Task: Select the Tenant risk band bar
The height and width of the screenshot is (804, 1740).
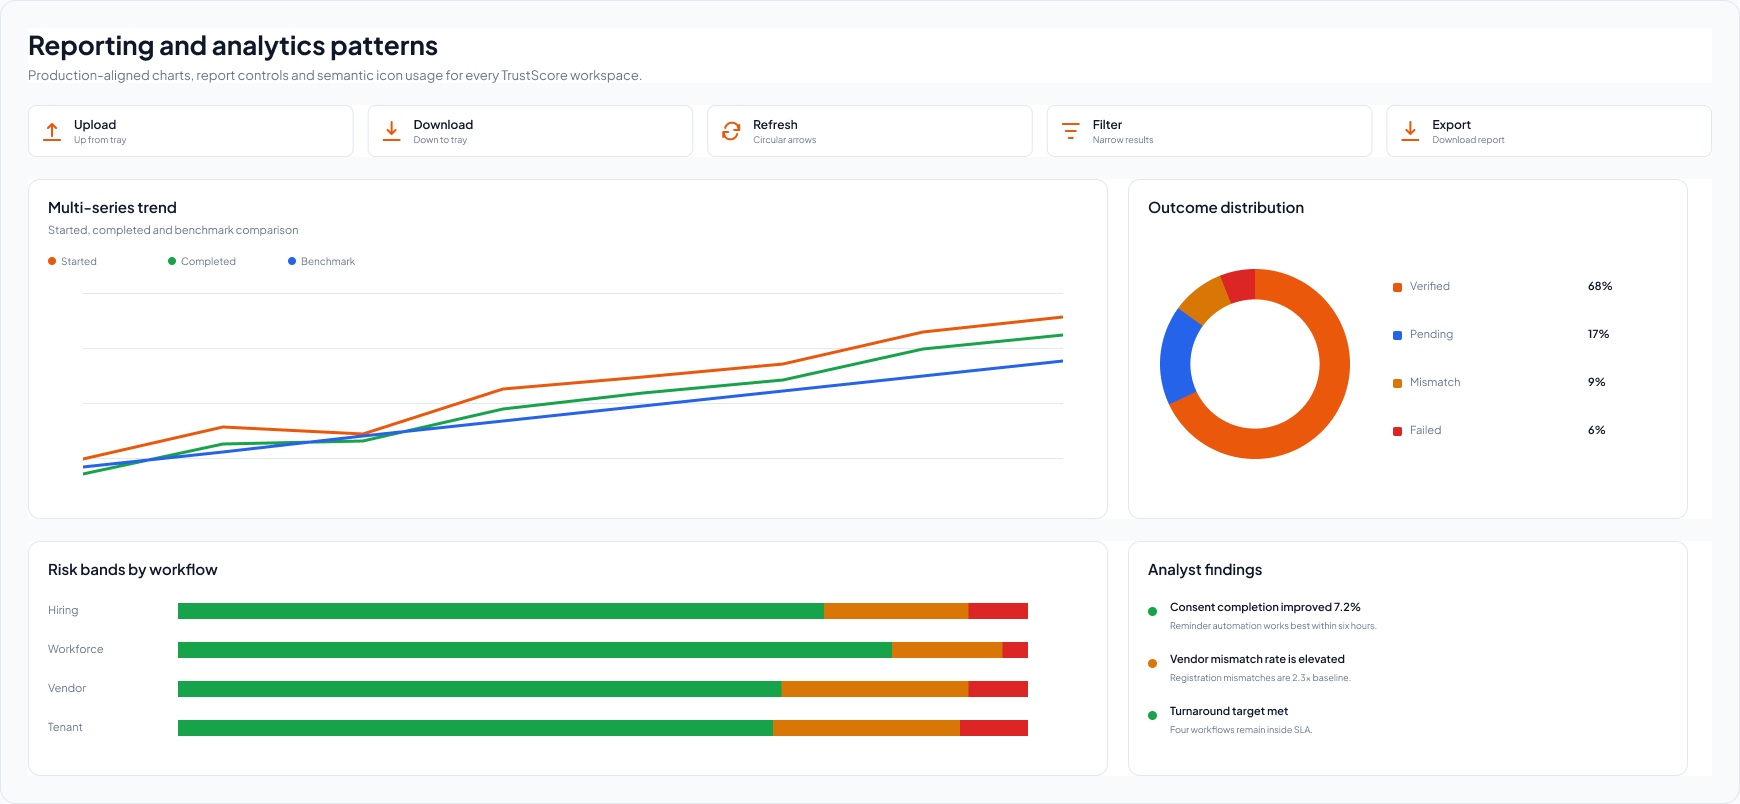Action: pos(603,728)
